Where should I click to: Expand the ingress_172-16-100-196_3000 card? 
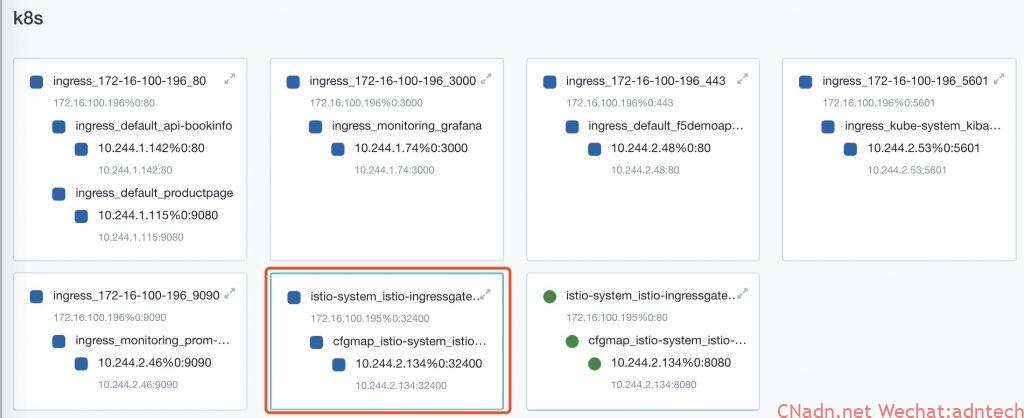486,78
